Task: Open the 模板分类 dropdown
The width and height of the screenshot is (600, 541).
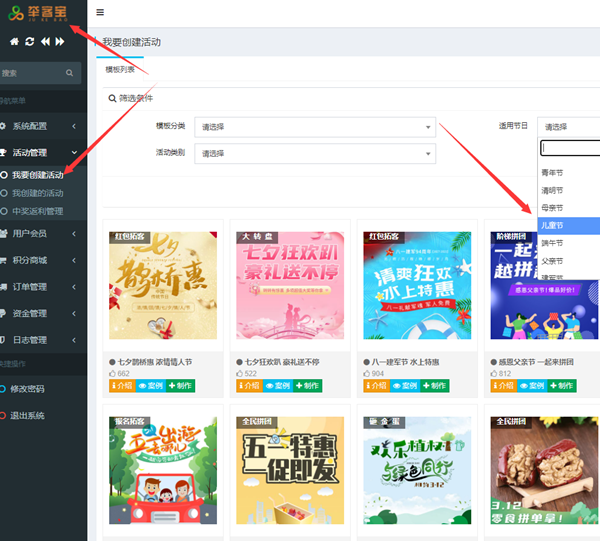Action: pos(315,127)
